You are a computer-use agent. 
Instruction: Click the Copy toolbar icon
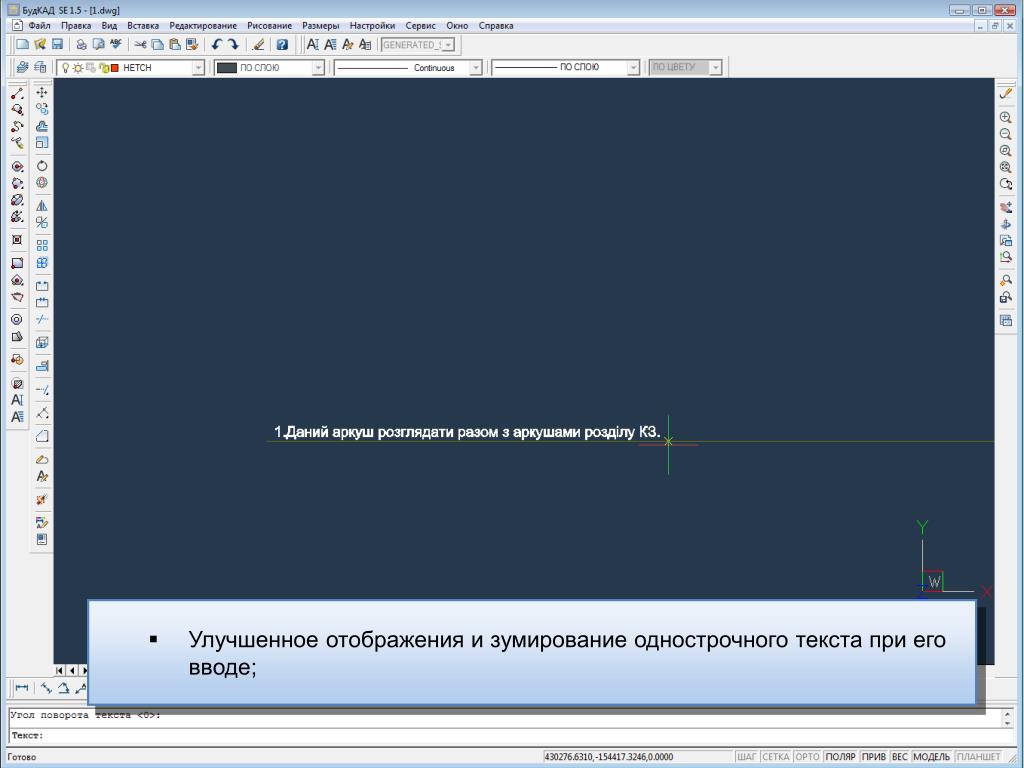(157, 44)
